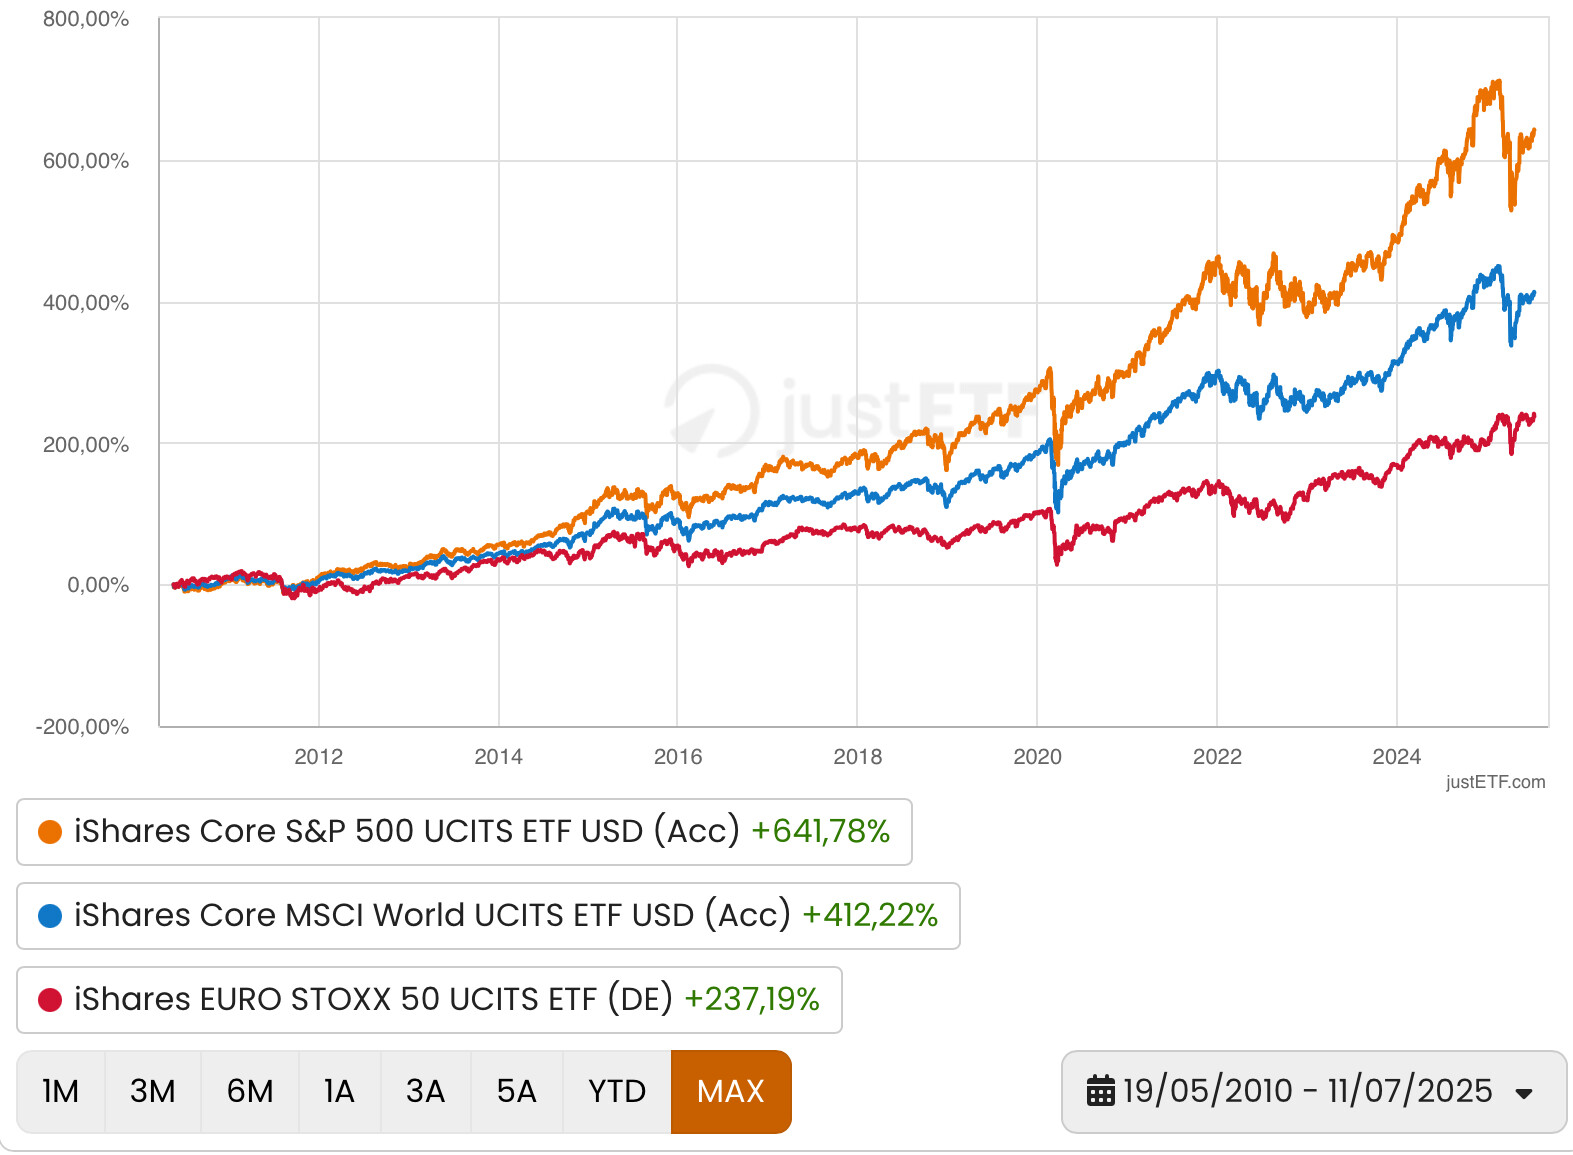The height and width of the screenshot is (1155, 1573).
Task: Expand the date range dropdown arrow
Action: click(1524, 1093)
